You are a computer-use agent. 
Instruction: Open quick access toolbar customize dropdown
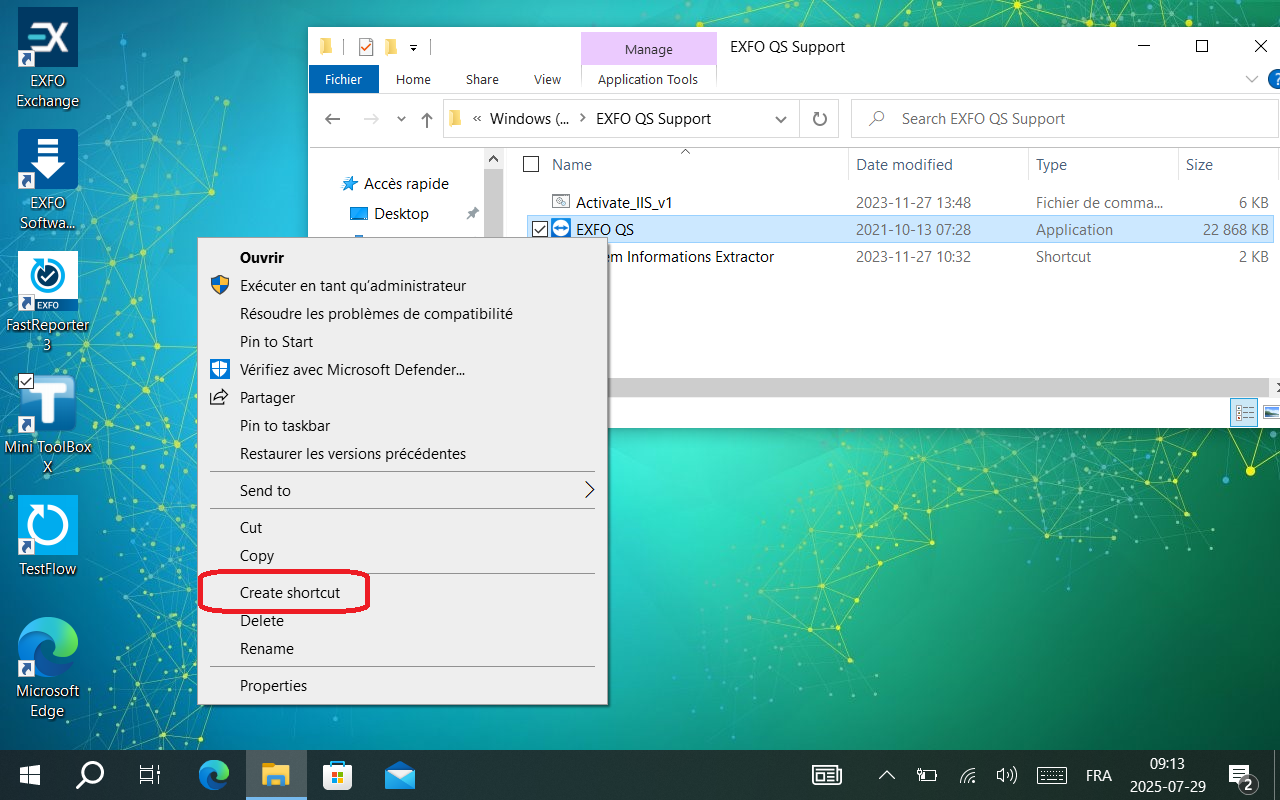[413, 47]
